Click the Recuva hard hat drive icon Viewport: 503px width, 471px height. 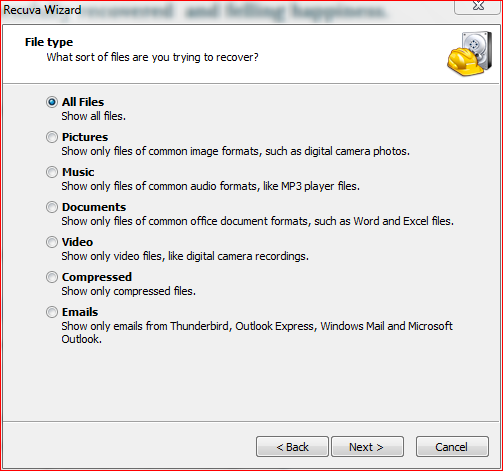(470, 53)
